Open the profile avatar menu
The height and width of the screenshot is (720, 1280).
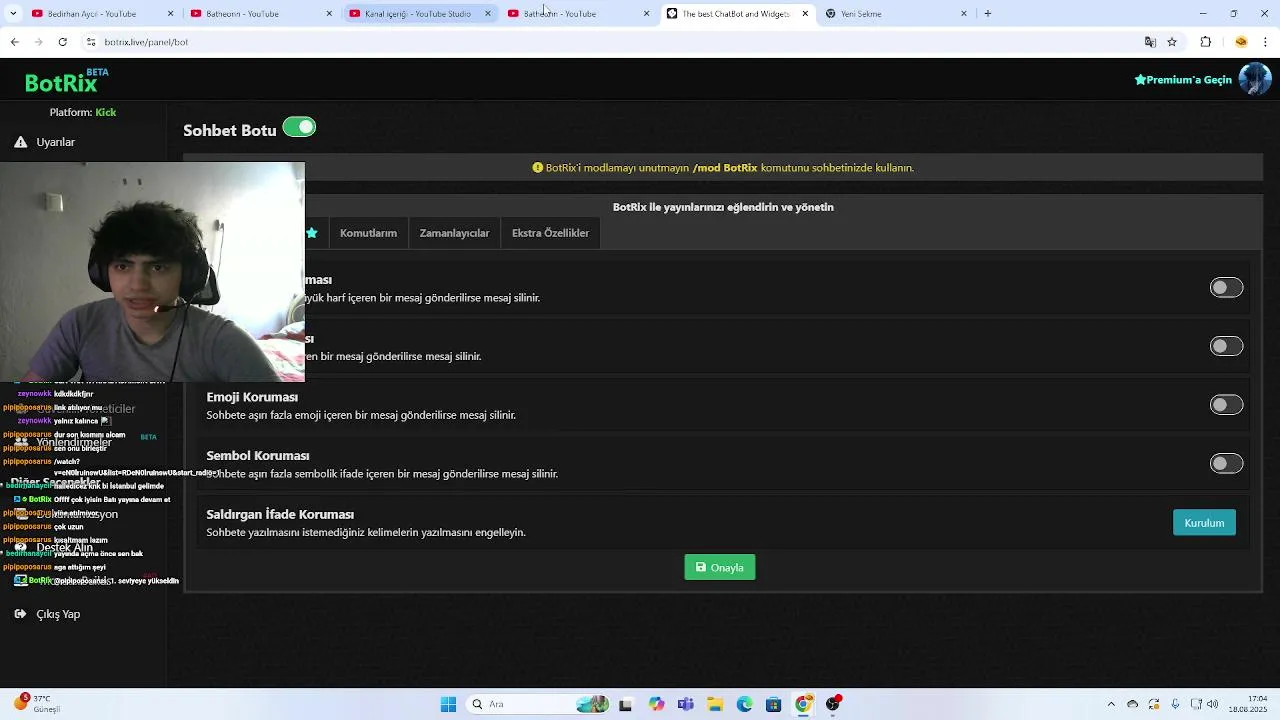point(1255,79)
